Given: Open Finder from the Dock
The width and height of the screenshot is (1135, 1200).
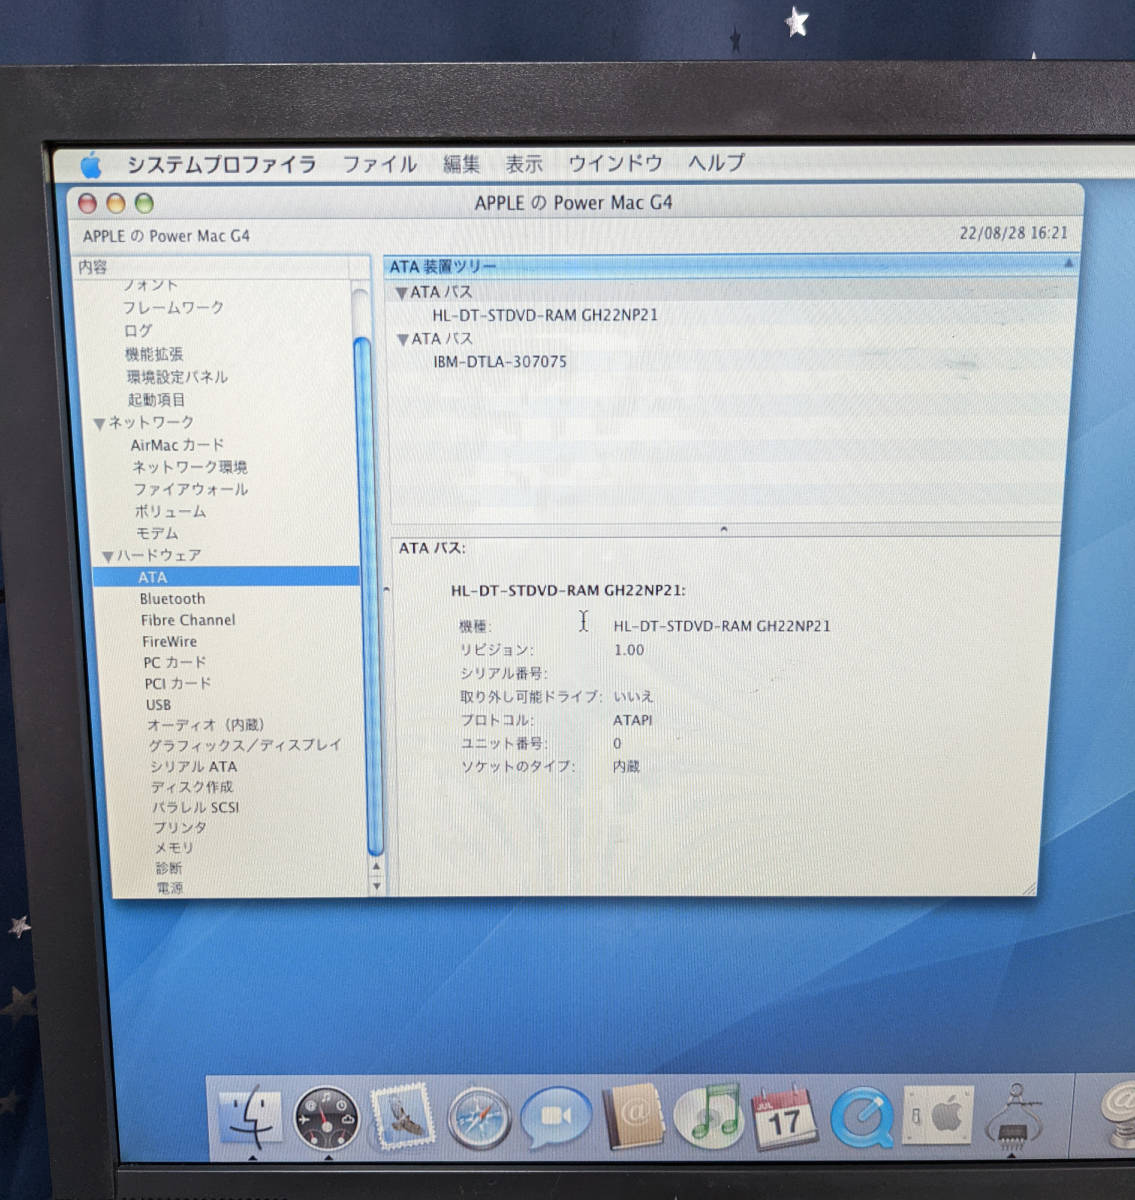Looking at the screenshot, I should pos(250,1116).
